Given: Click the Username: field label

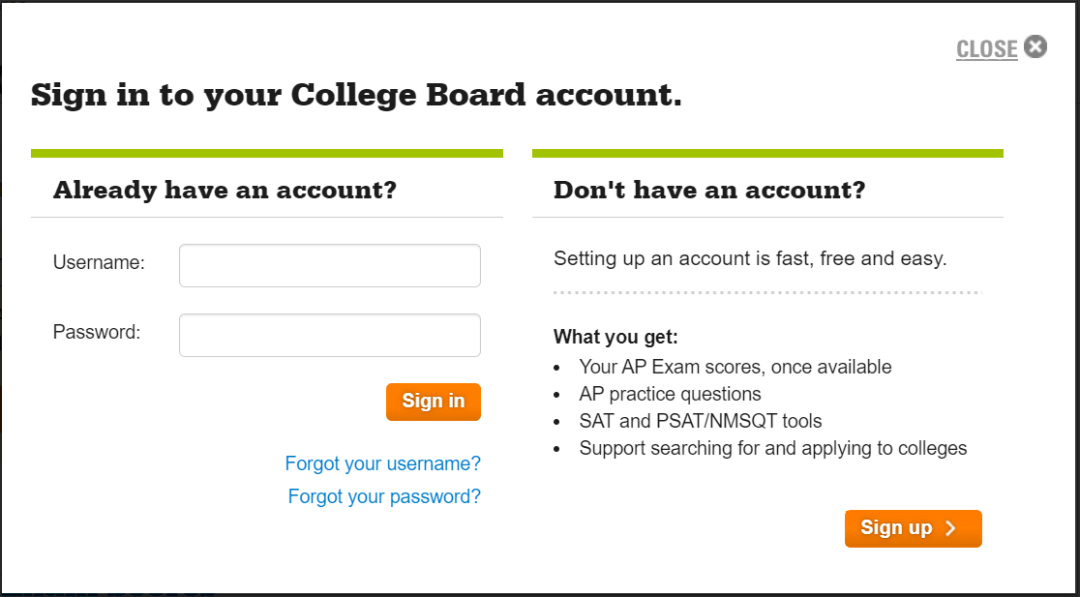Looking at the screenshot, I should click(x=99, y=263).
